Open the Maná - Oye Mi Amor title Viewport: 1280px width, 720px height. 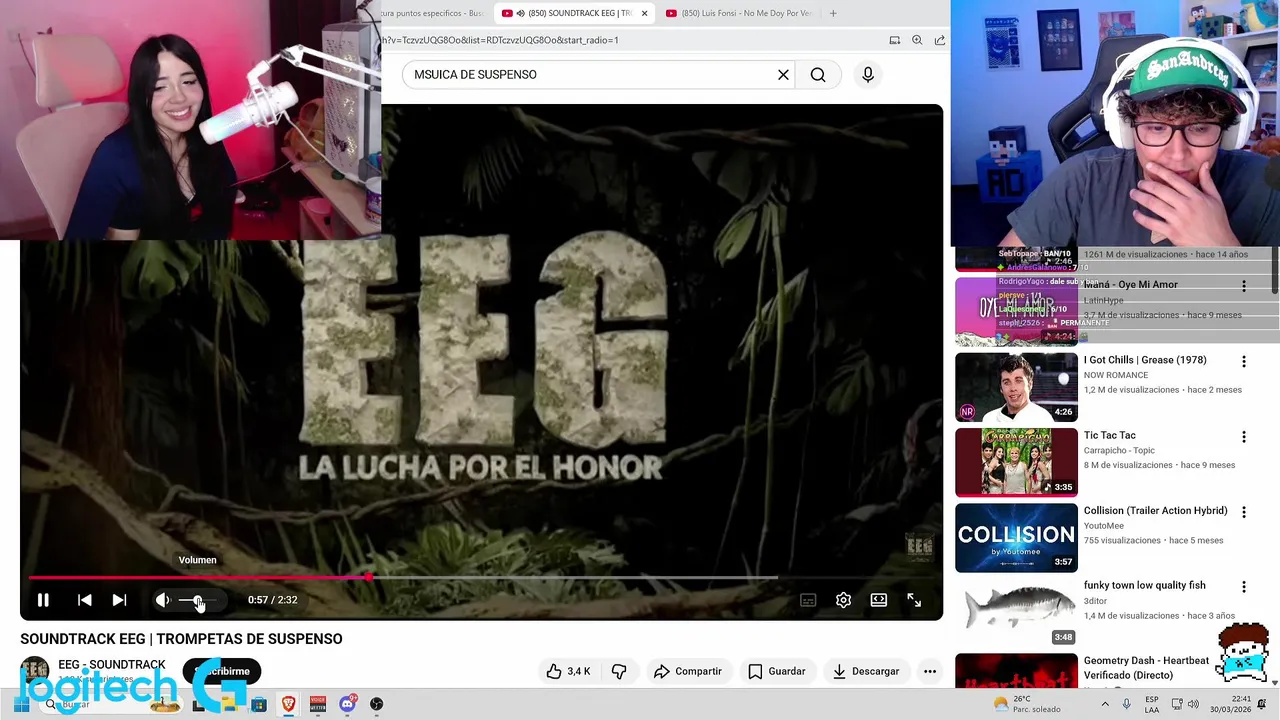[x=1130, y=285]
